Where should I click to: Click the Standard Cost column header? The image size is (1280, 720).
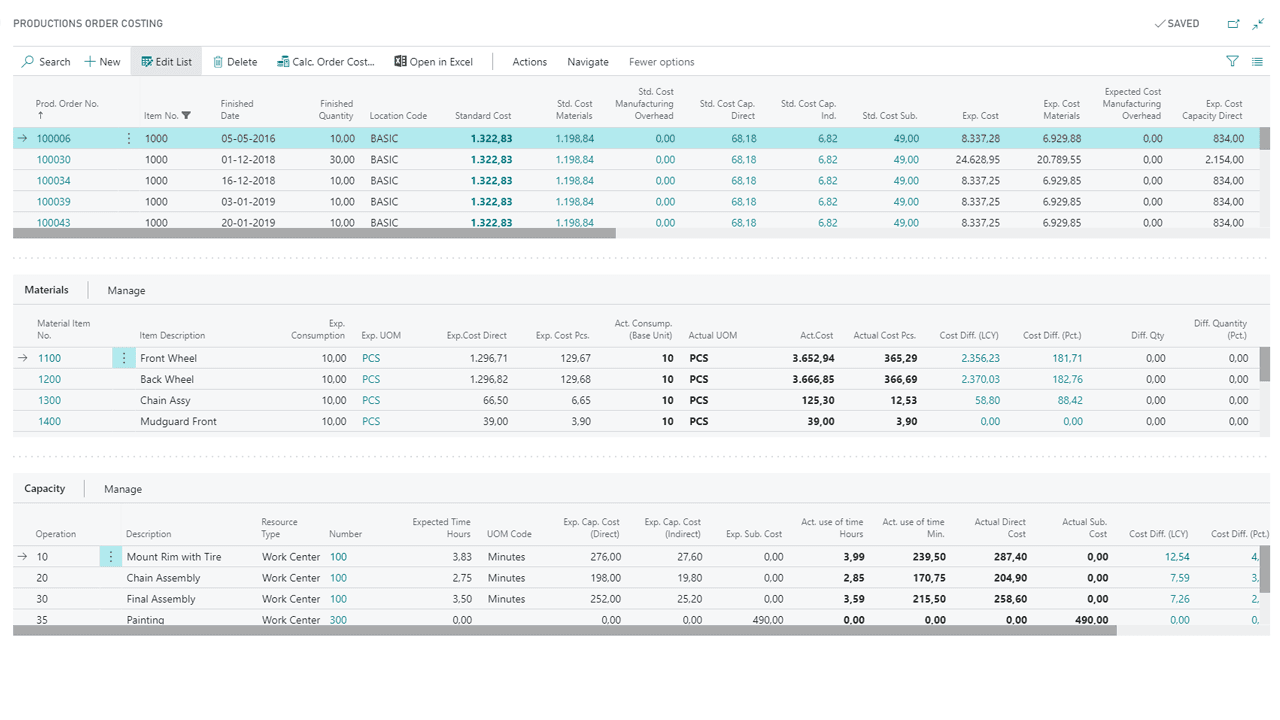pyautogui.click(x=483, y=116)
